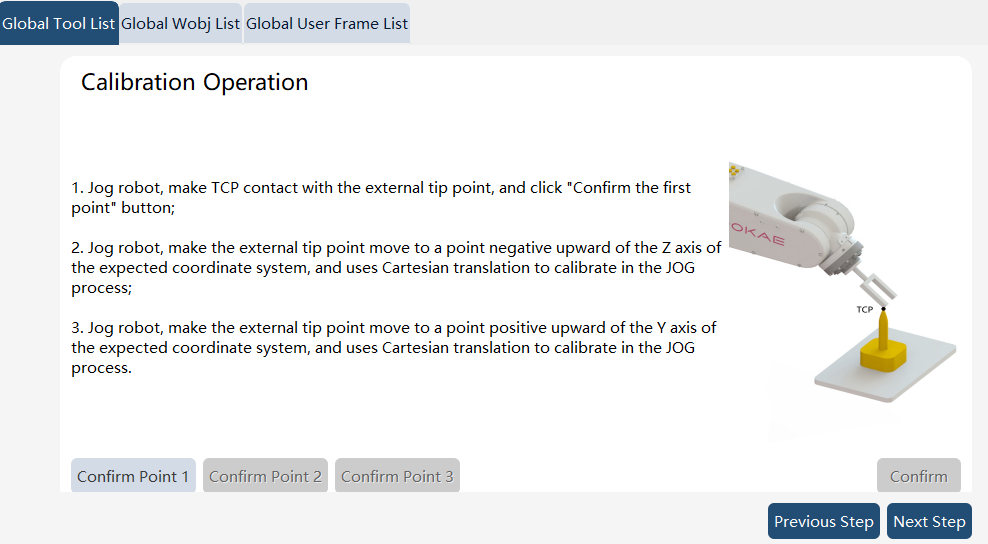
Task: Click the yellow block under the tip pin
Action: point(883,358)
